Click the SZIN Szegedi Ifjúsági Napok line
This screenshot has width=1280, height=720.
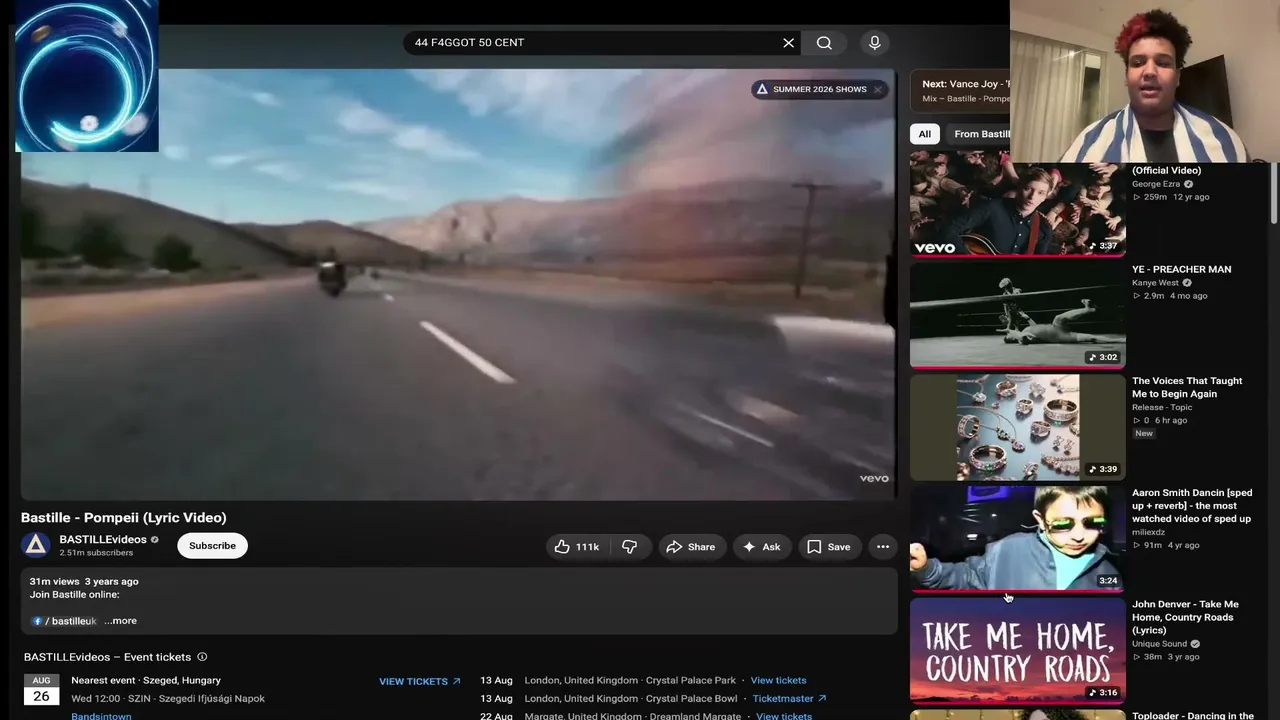pos(168,698)
